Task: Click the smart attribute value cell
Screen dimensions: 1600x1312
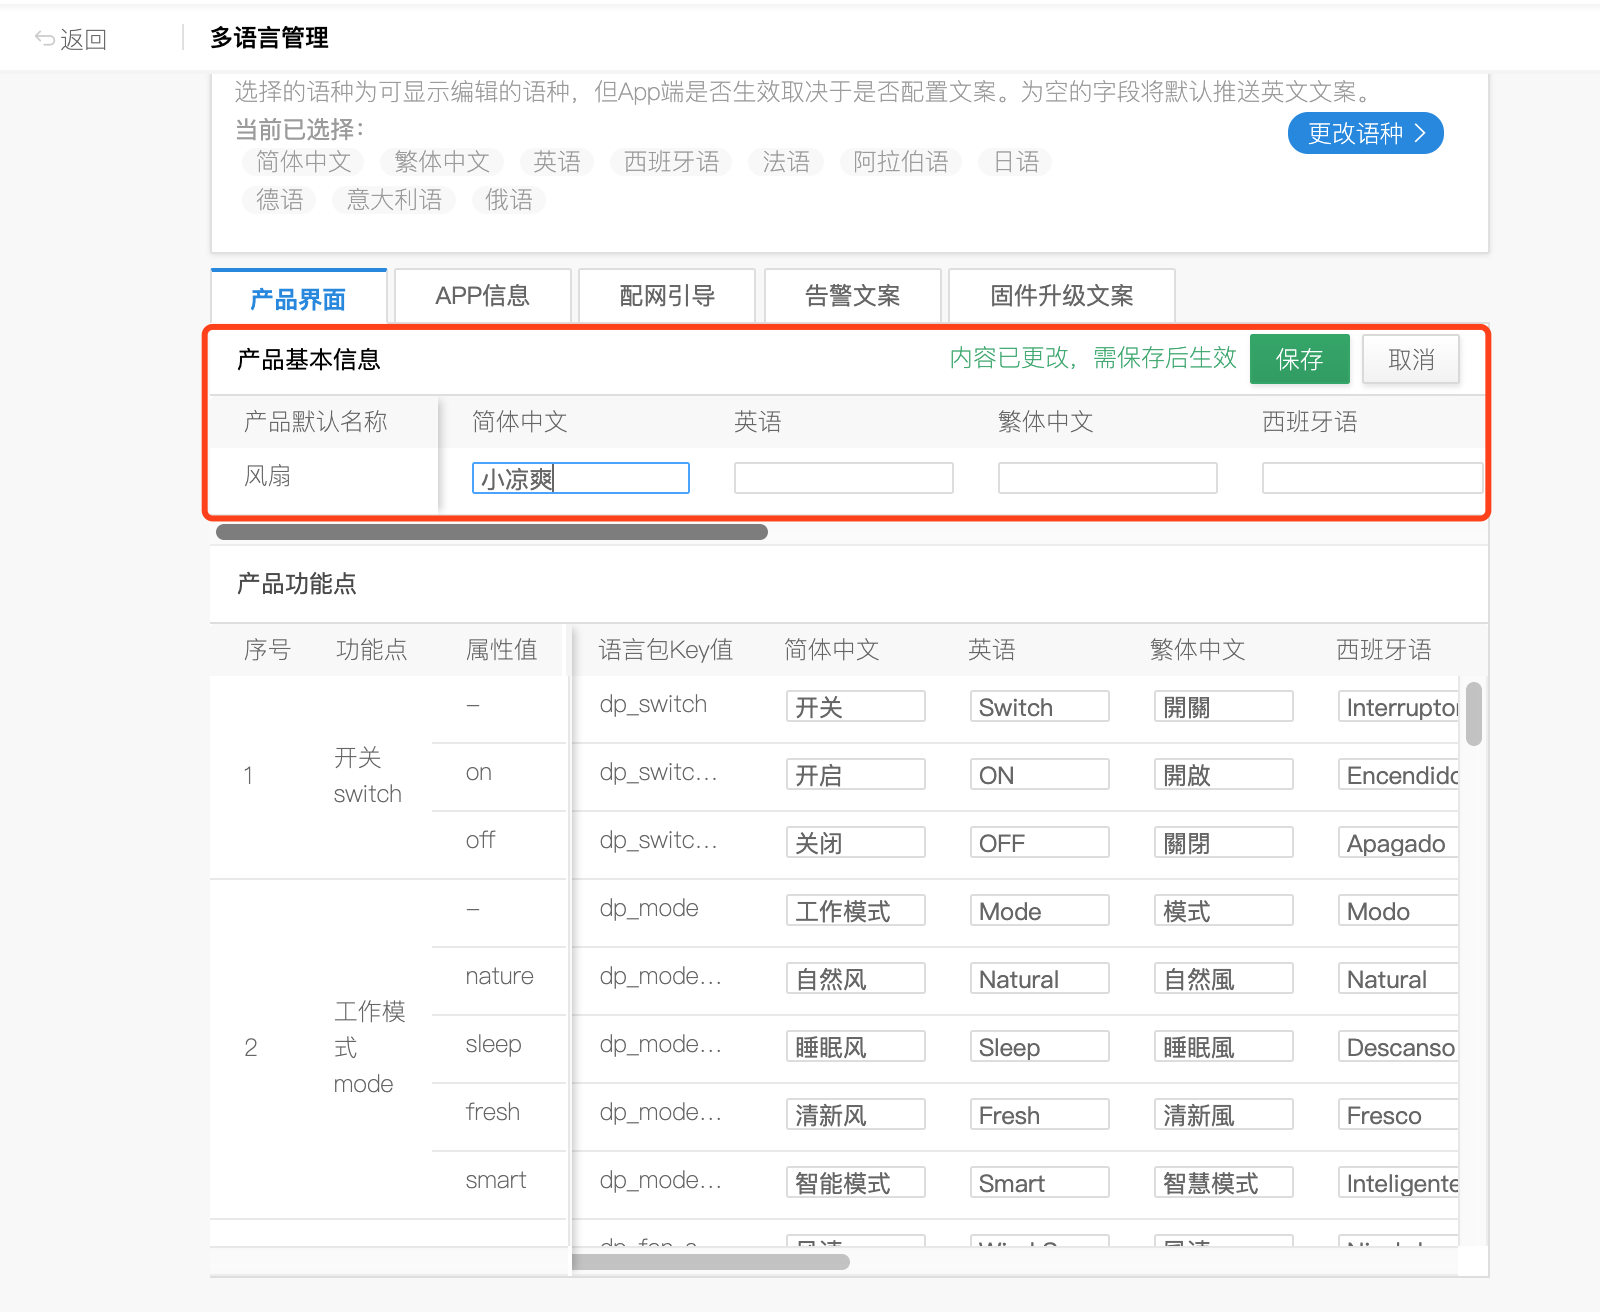Action: coord(495,1180)
